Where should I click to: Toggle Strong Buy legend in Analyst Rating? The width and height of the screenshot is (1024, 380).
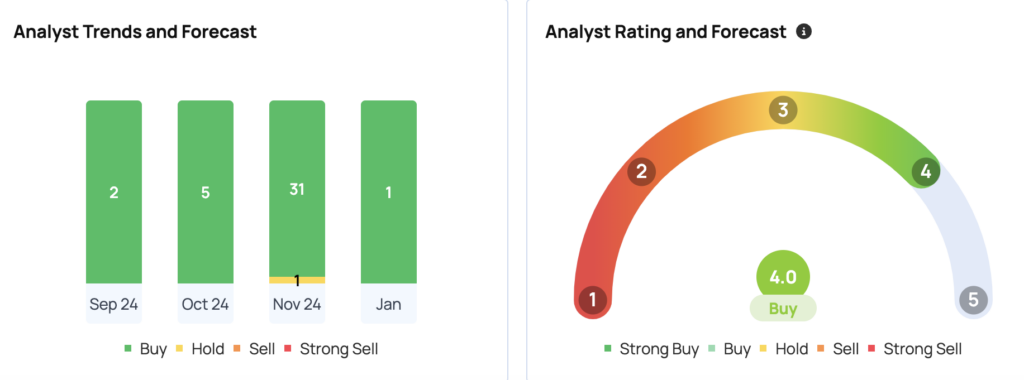tap(651, 349)
